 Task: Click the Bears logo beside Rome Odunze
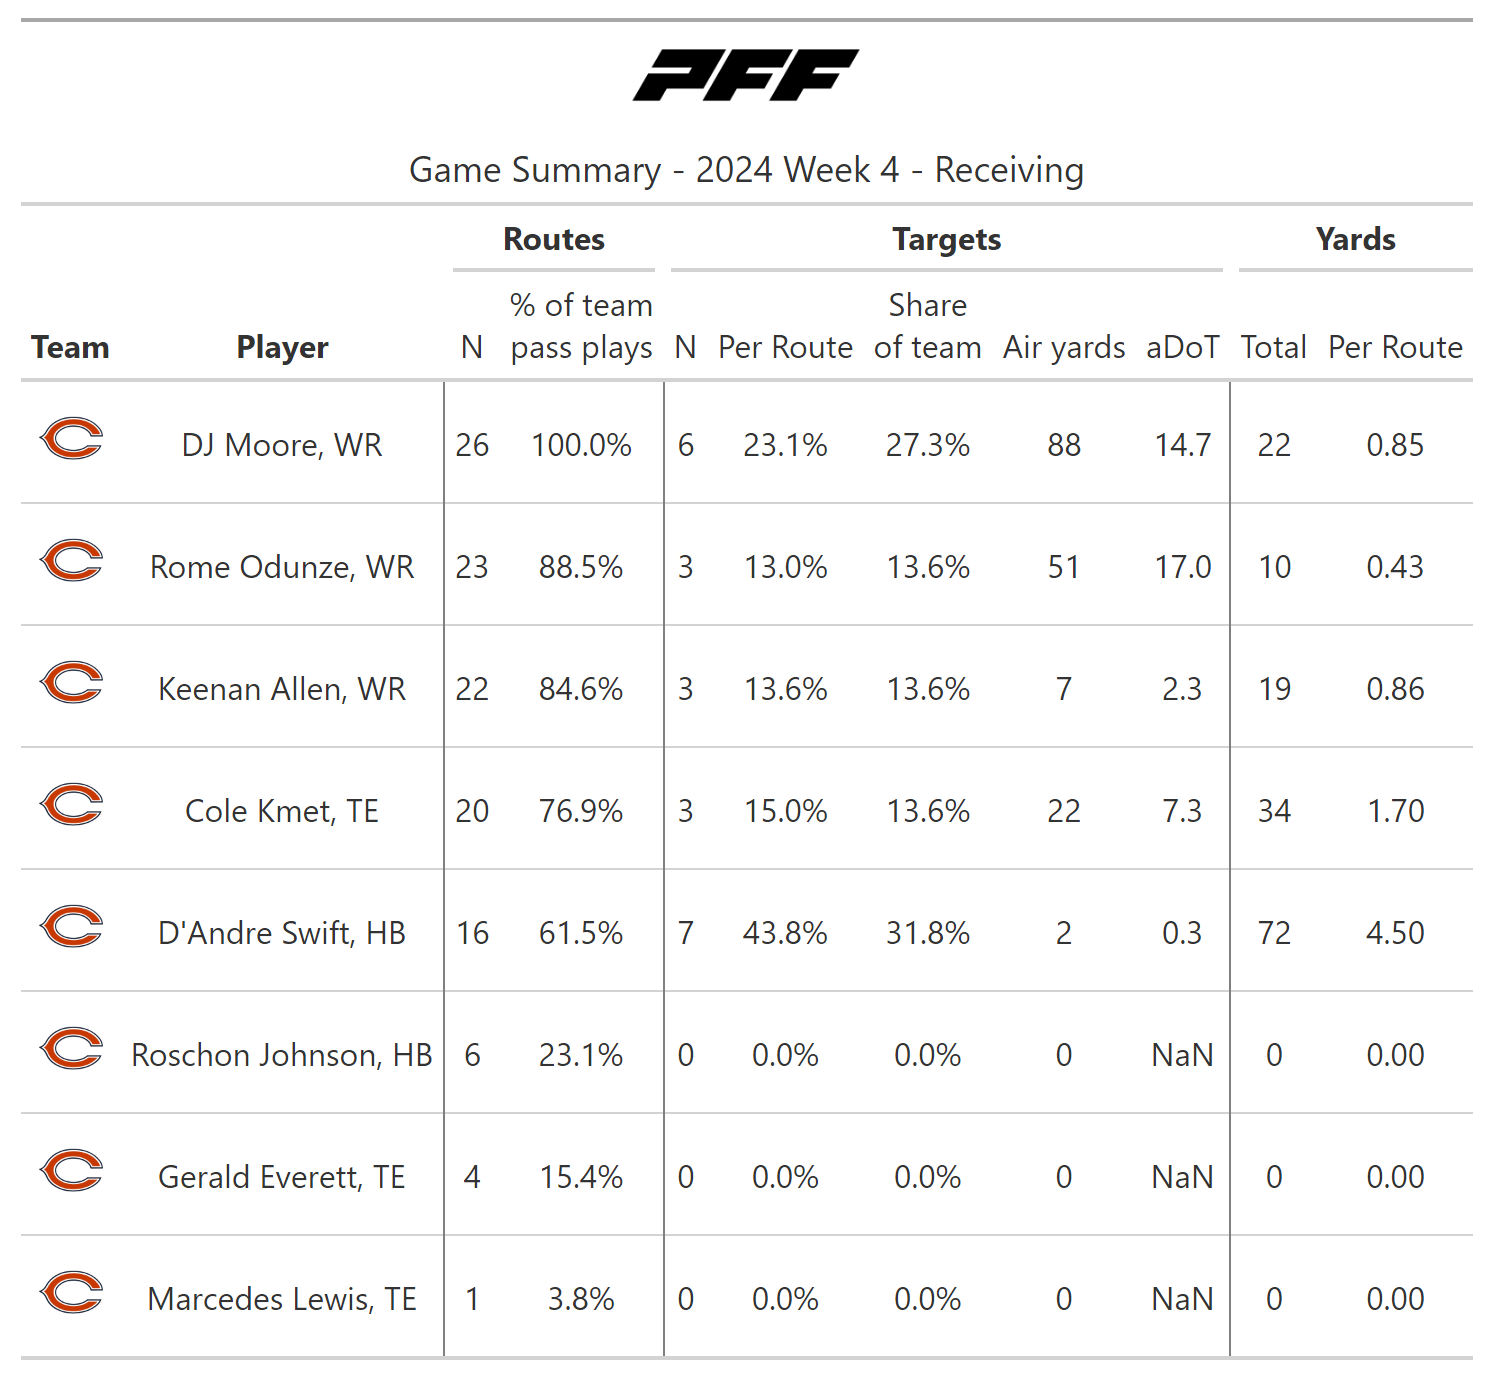point(71,561)
